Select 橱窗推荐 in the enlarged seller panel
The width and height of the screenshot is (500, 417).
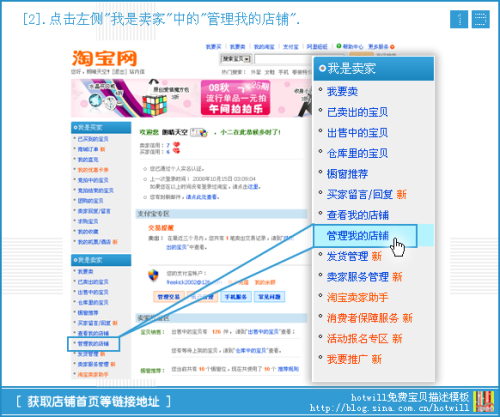pos(347,174)
